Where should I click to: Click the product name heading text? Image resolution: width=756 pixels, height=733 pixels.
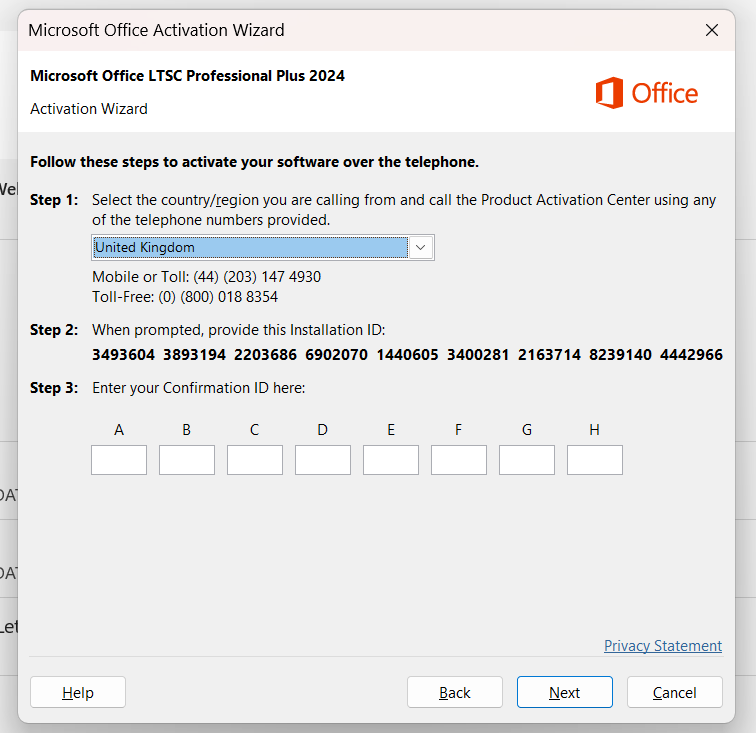point(187,76)
